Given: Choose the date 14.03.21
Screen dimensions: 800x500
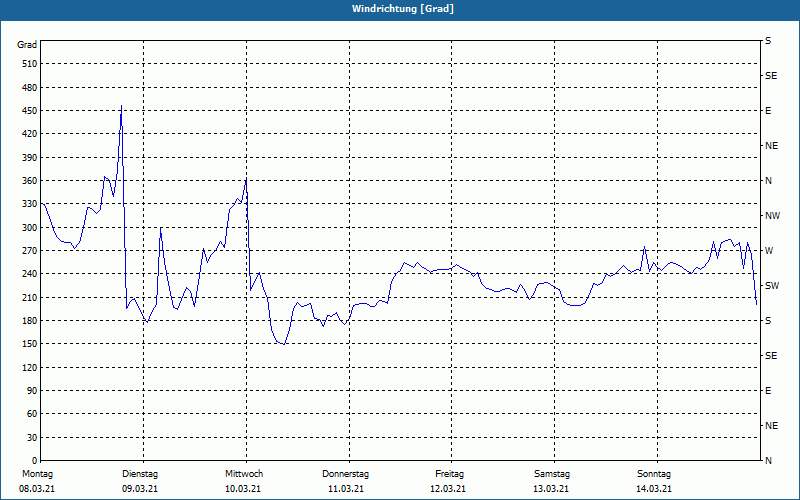Looking at the screenshot, I should 654,489.
